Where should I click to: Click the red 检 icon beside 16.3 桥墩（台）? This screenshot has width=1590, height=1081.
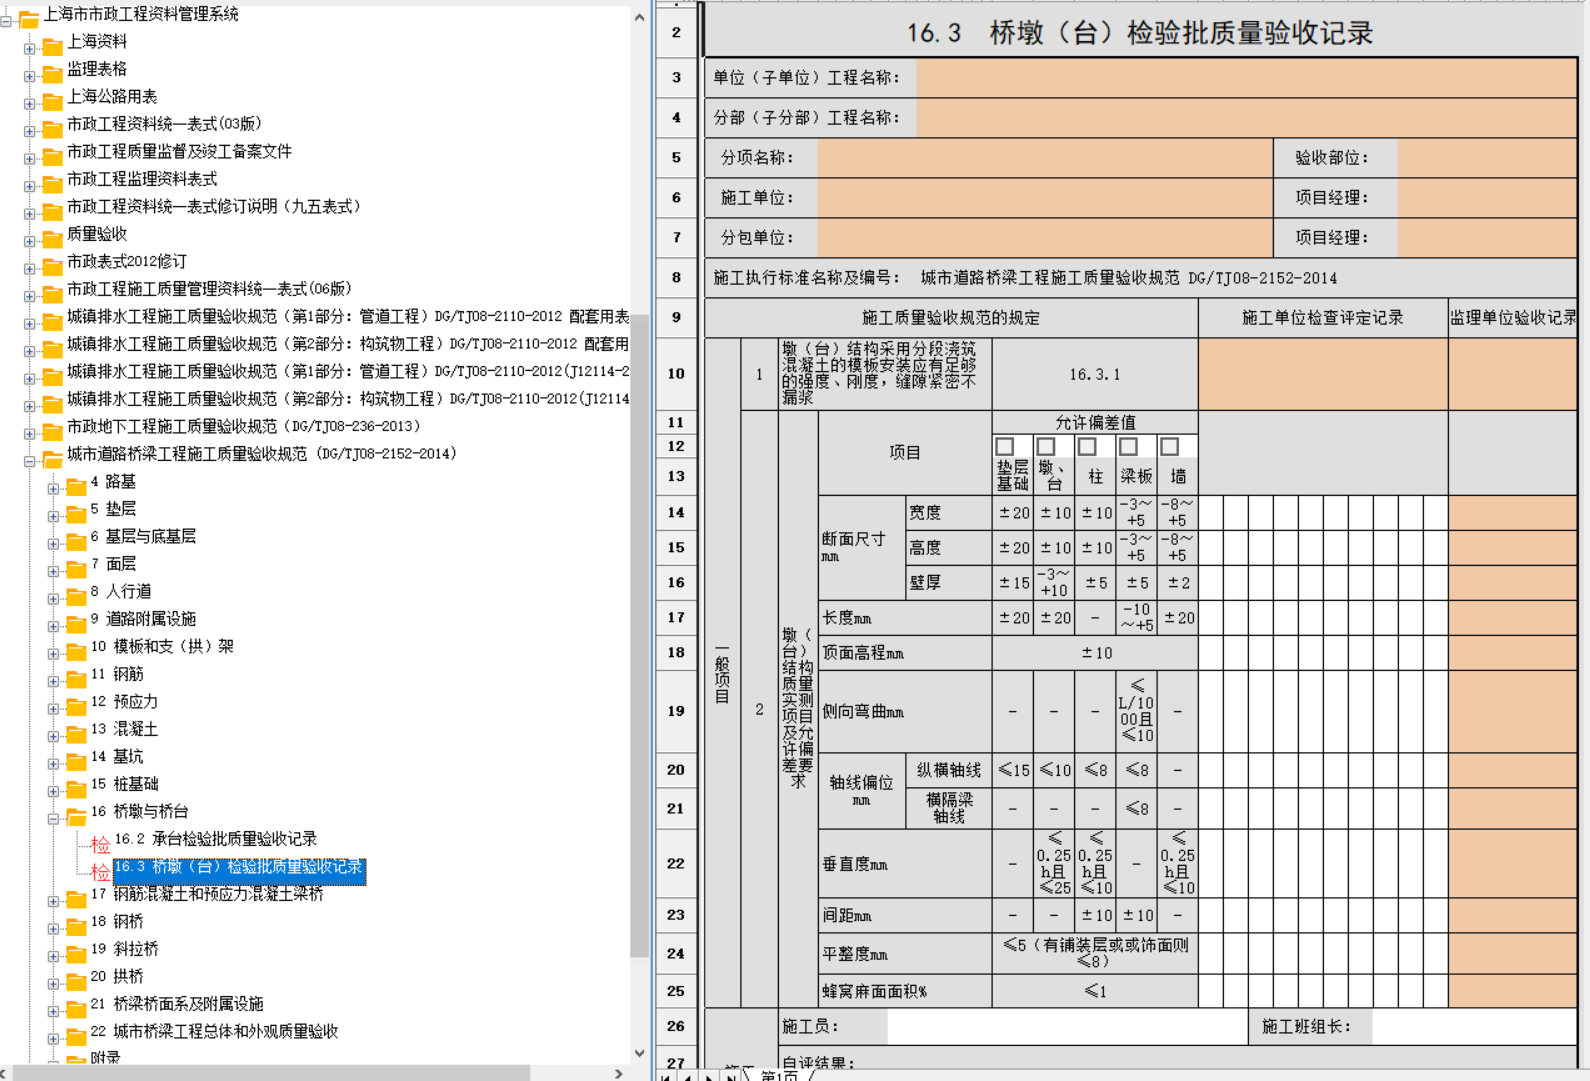[100, 871]
